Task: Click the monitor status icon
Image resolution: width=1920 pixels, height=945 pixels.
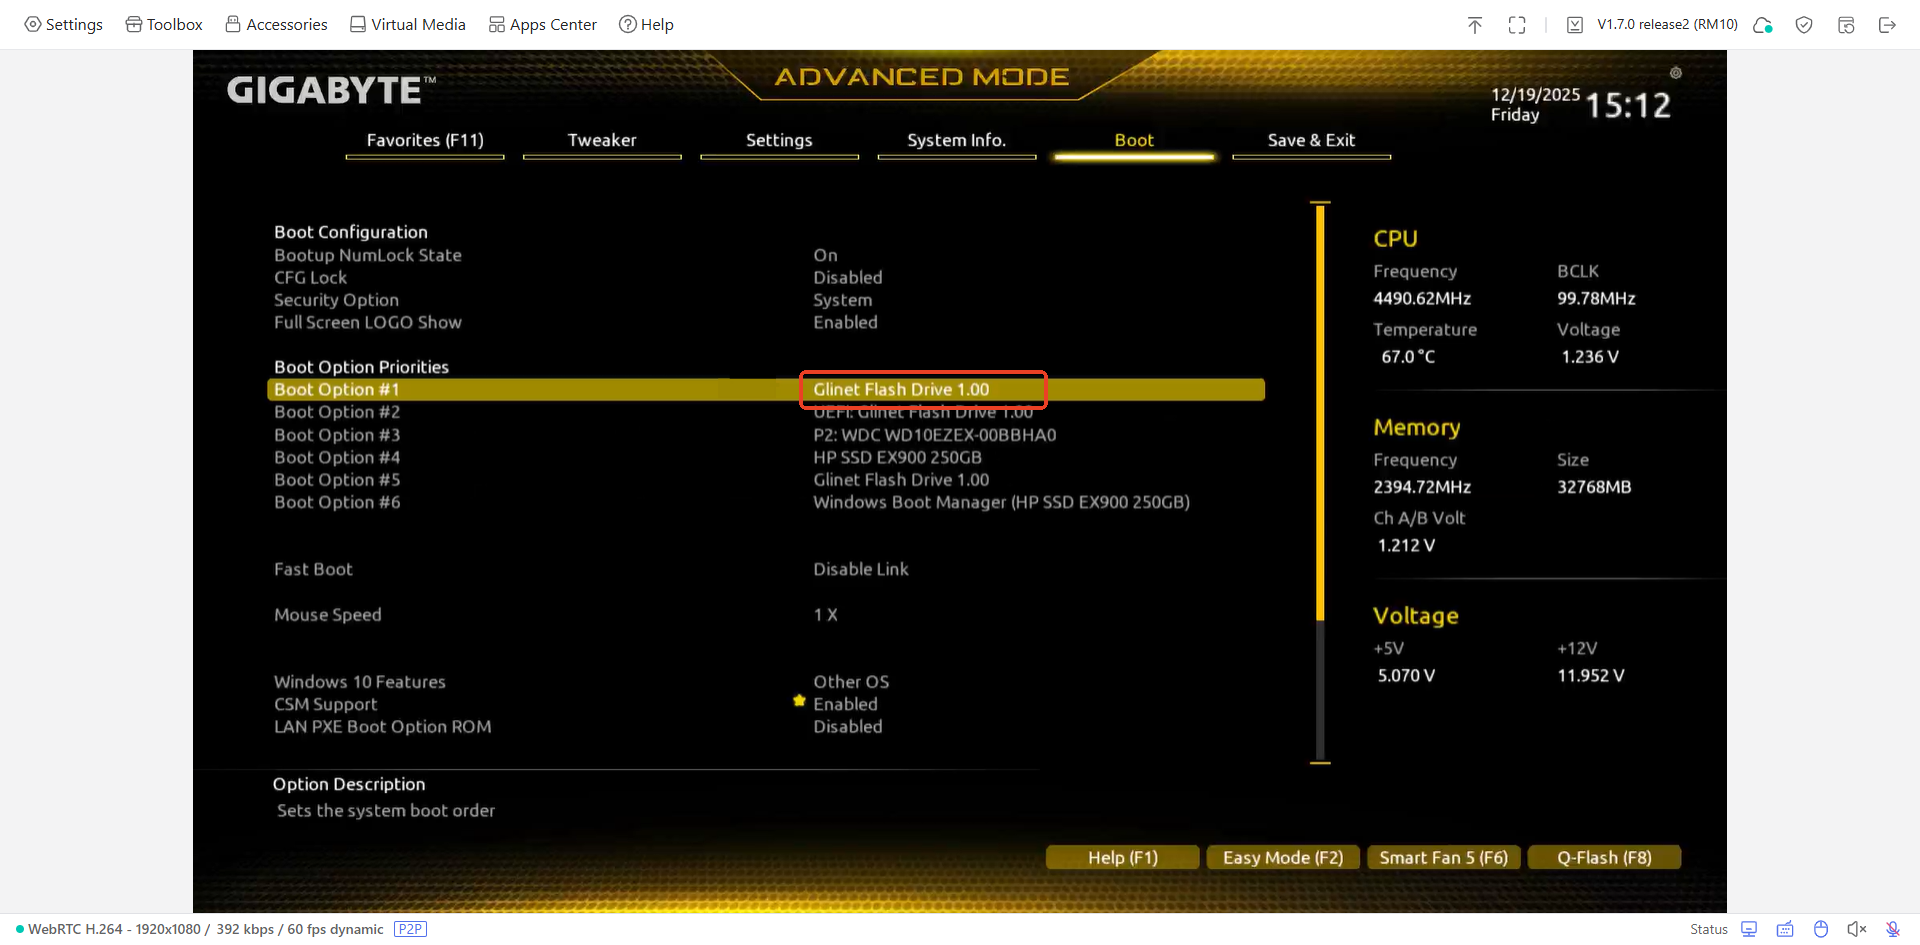Action: click(1749, 929)
